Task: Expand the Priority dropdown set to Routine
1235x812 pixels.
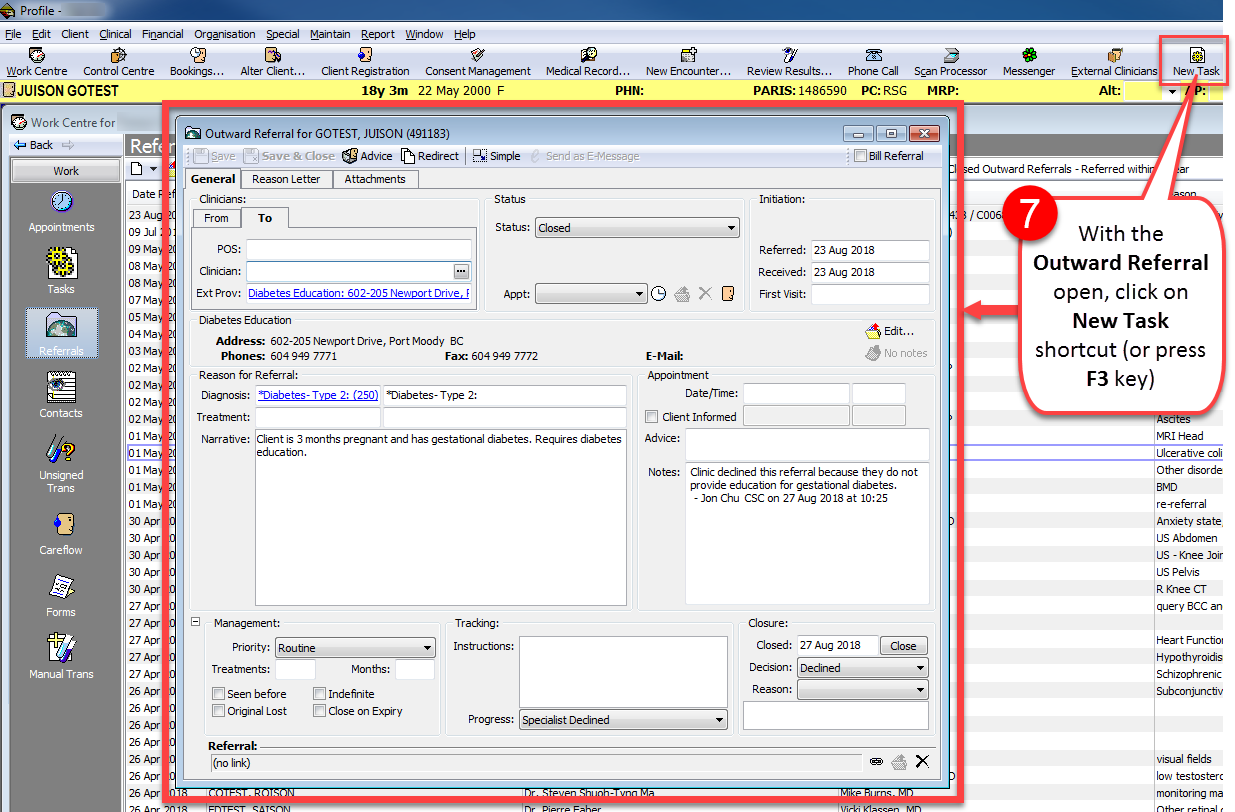Action: coord(355,648)
